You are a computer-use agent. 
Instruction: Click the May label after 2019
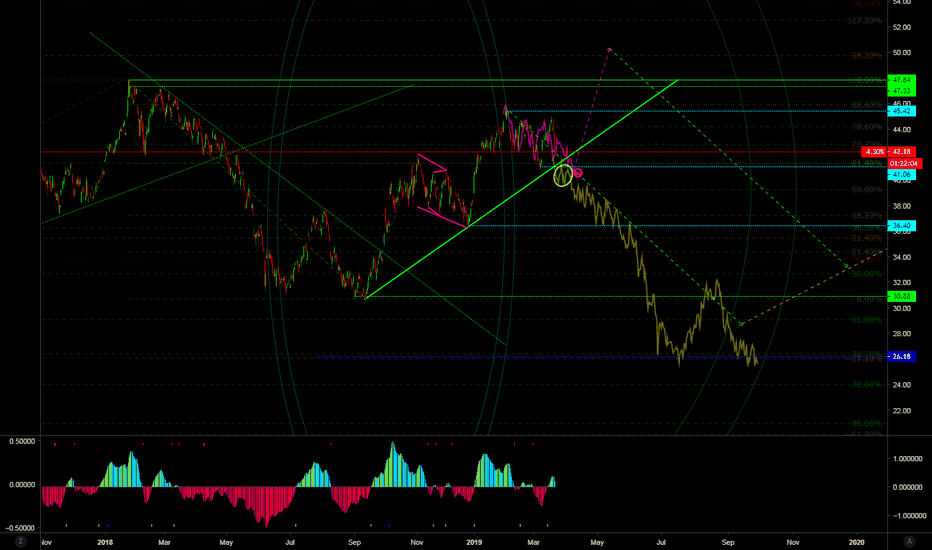[x=597, y=542]
